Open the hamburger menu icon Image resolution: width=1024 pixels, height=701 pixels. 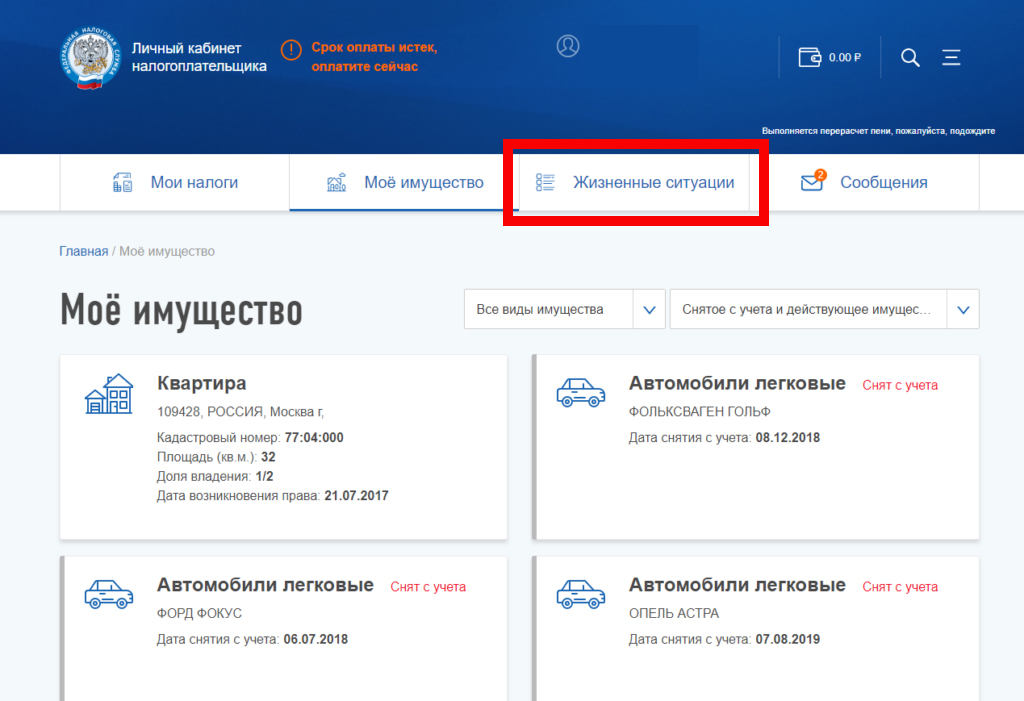951,57
